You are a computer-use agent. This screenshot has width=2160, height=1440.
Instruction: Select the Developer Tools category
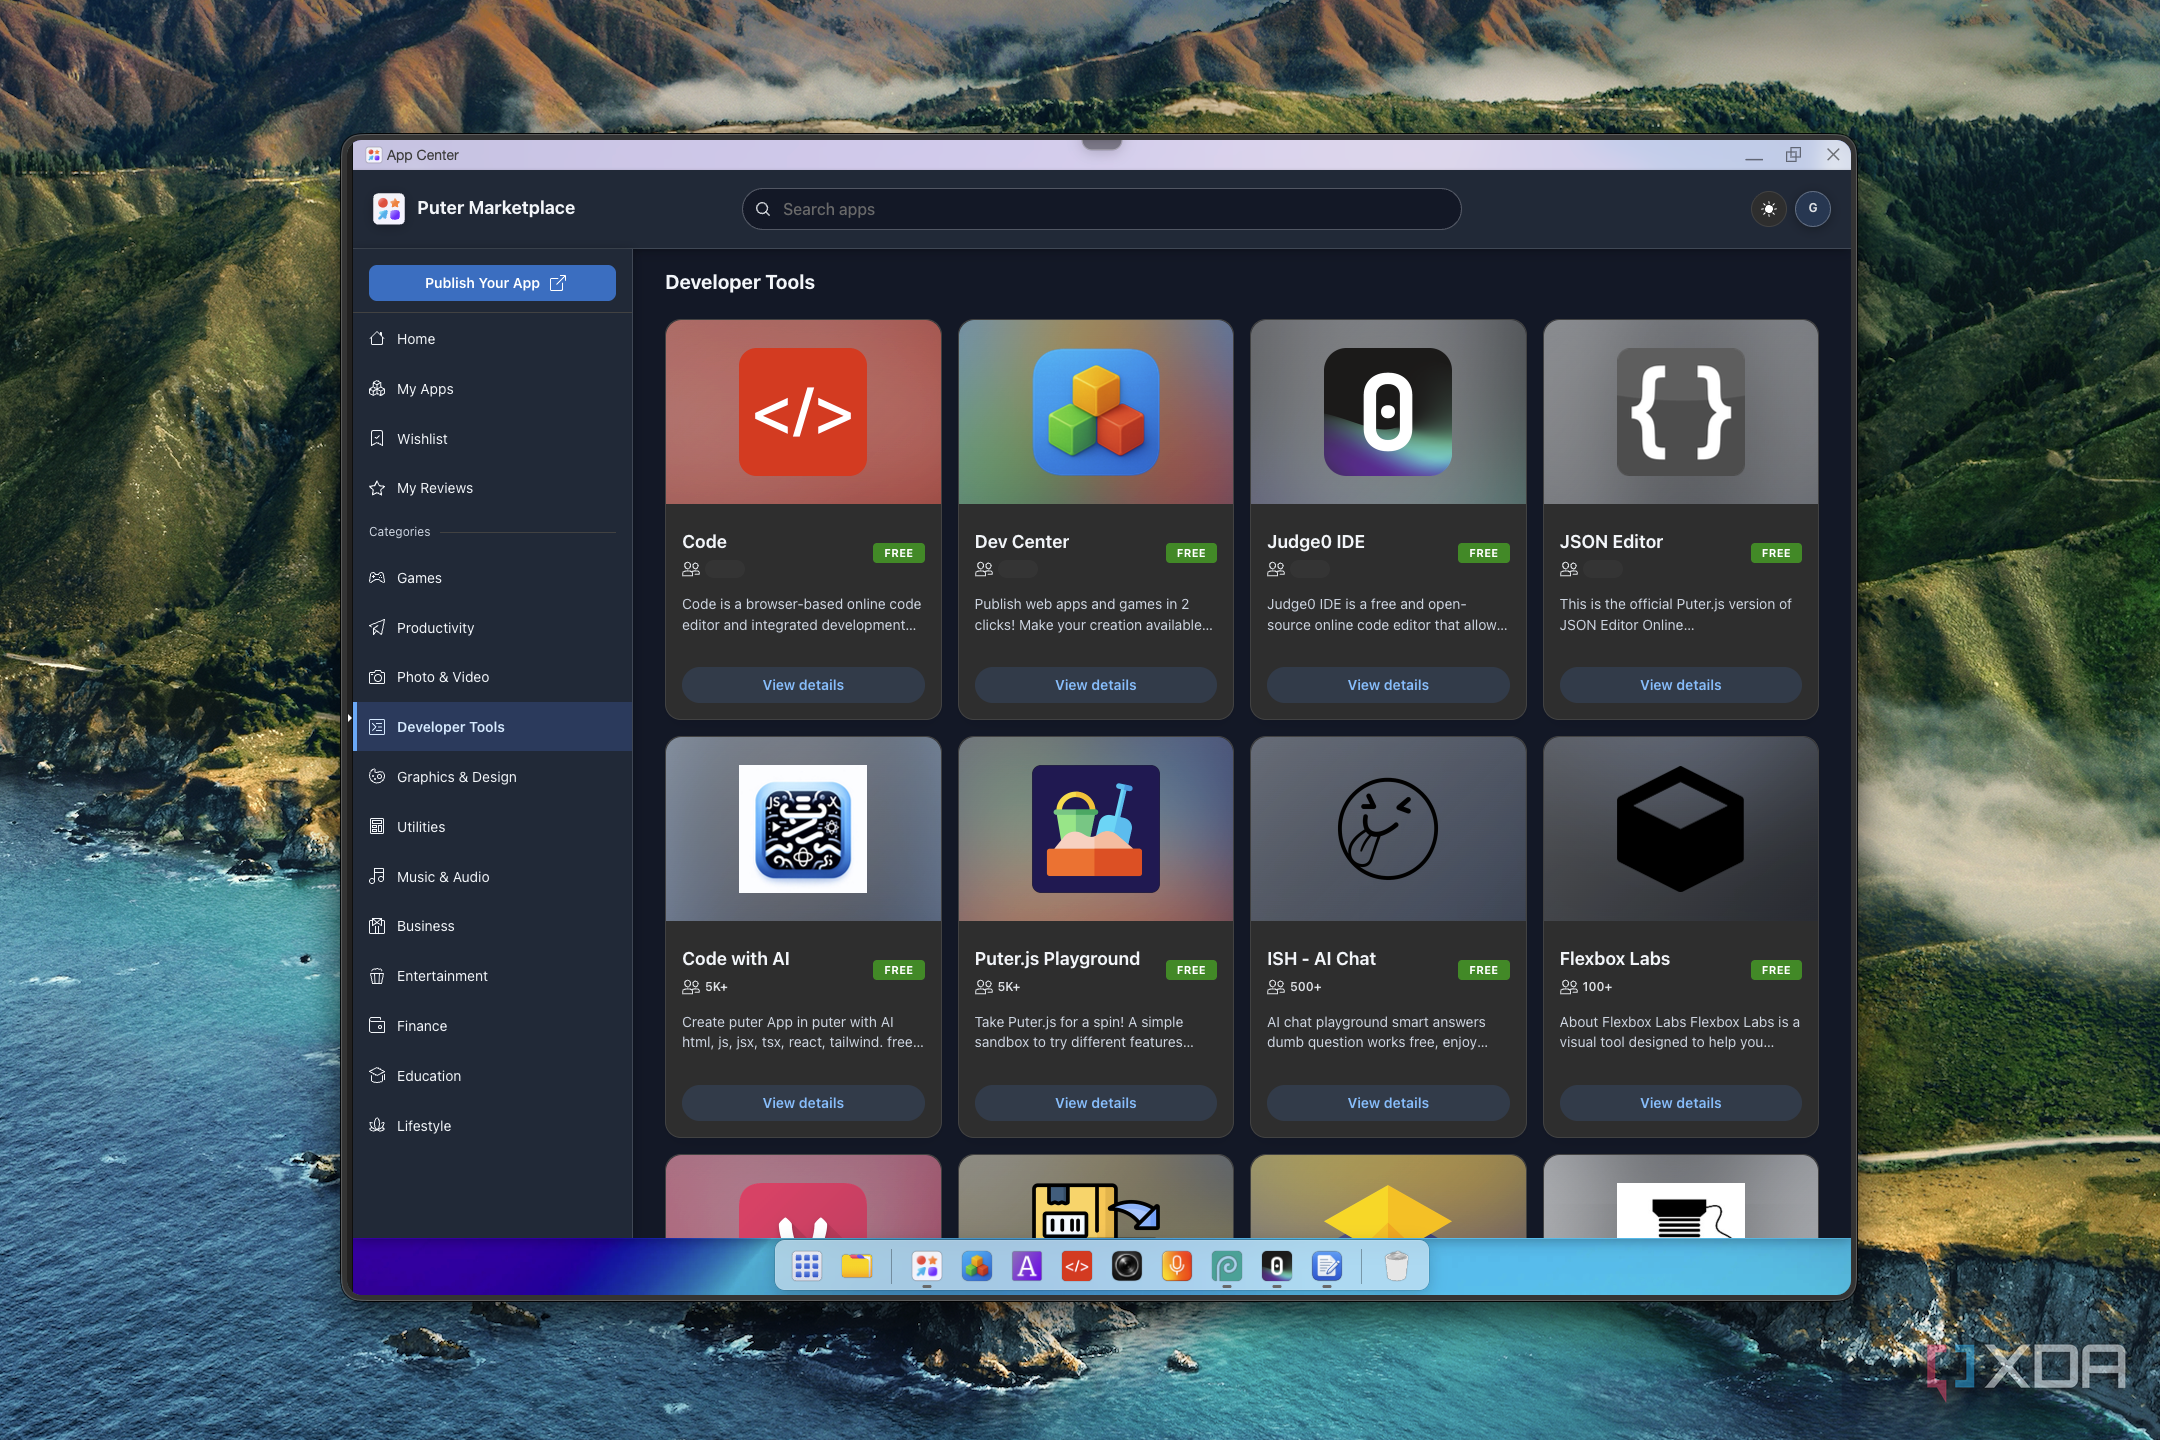pyautogui.click(x=492, y=727)
